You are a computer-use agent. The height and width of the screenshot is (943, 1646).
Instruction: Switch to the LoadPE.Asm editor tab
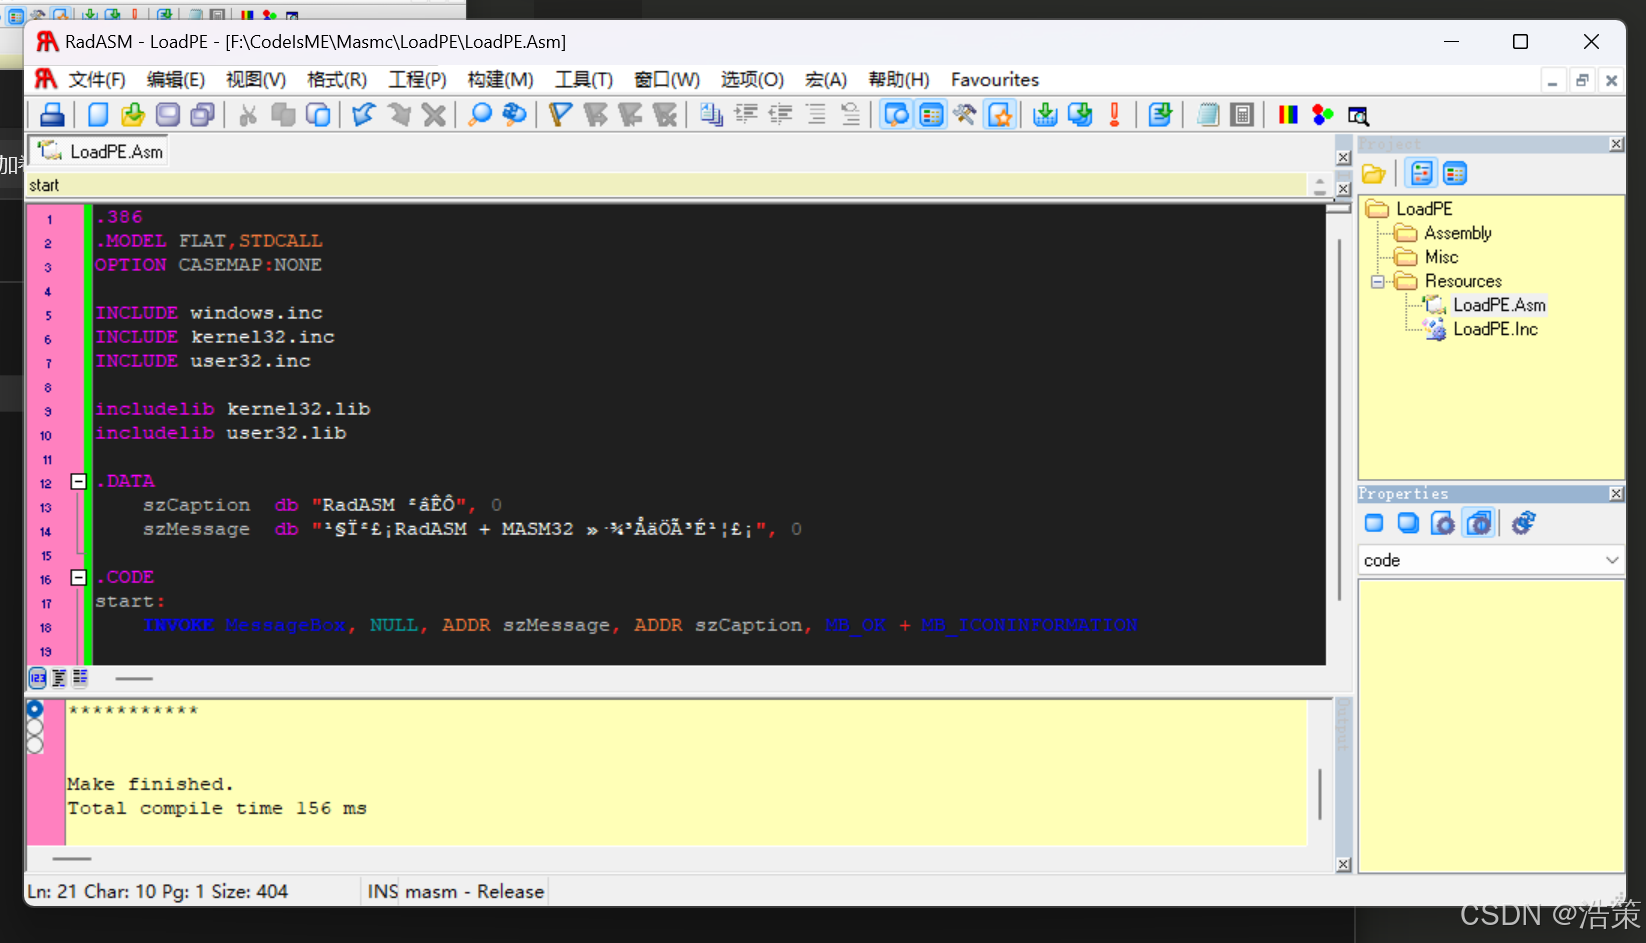click(x=99, y=151)
